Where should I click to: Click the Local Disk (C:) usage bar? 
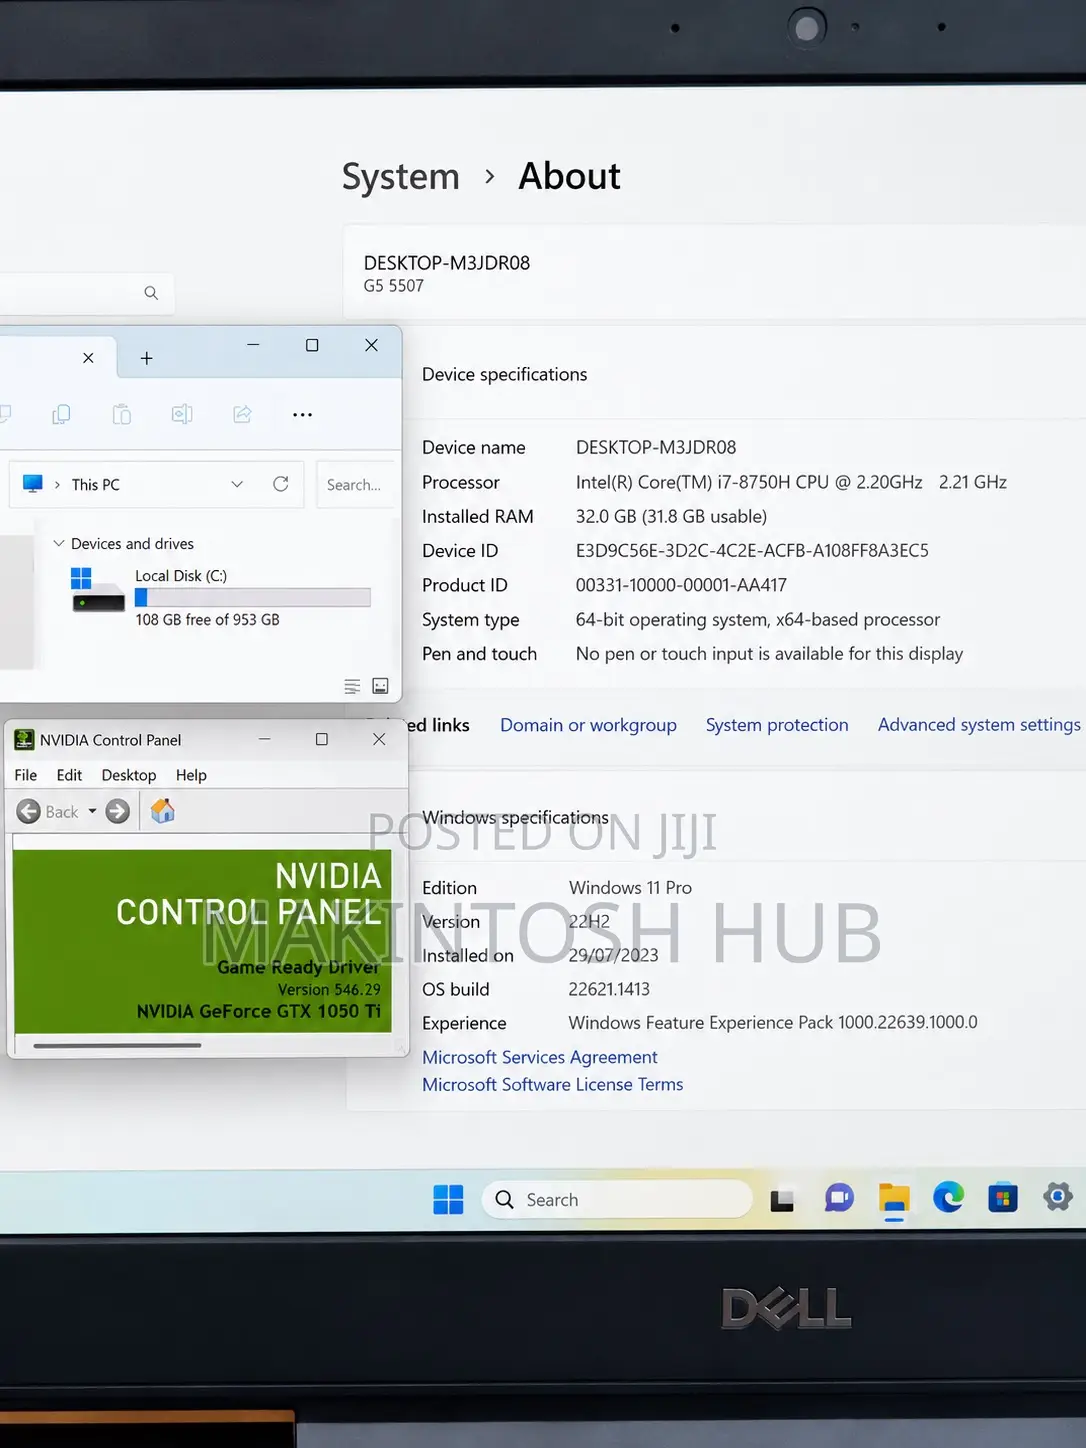(x=253, y=597)
